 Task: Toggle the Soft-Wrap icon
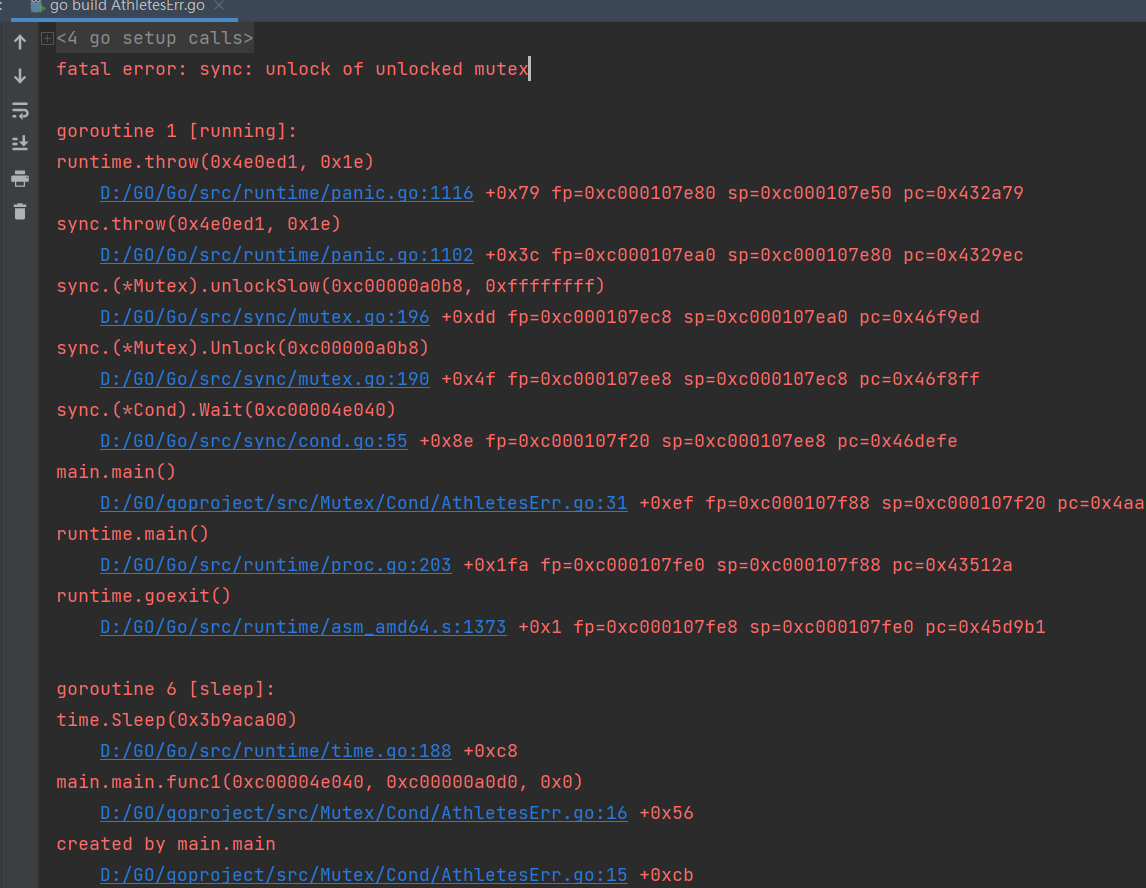pyautogui.click(x=20, y=110)
